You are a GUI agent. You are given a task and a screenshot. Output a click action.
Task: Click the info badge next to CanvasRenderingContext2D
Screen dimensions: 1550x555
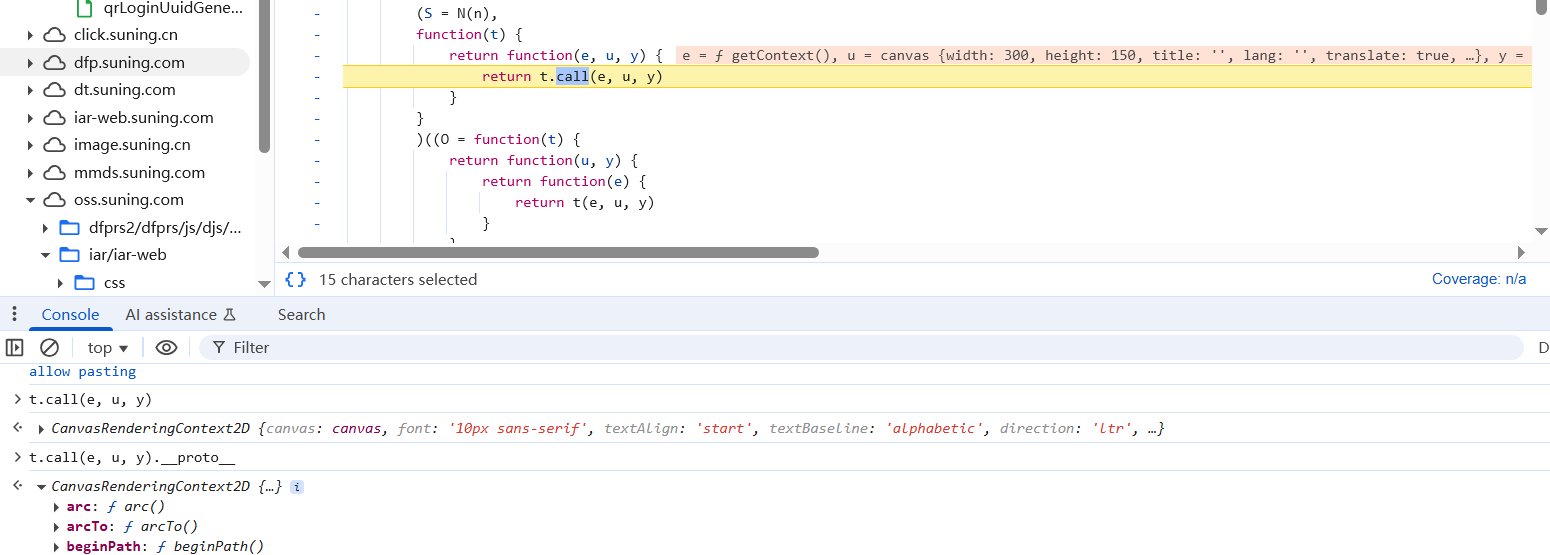(297, 487)
